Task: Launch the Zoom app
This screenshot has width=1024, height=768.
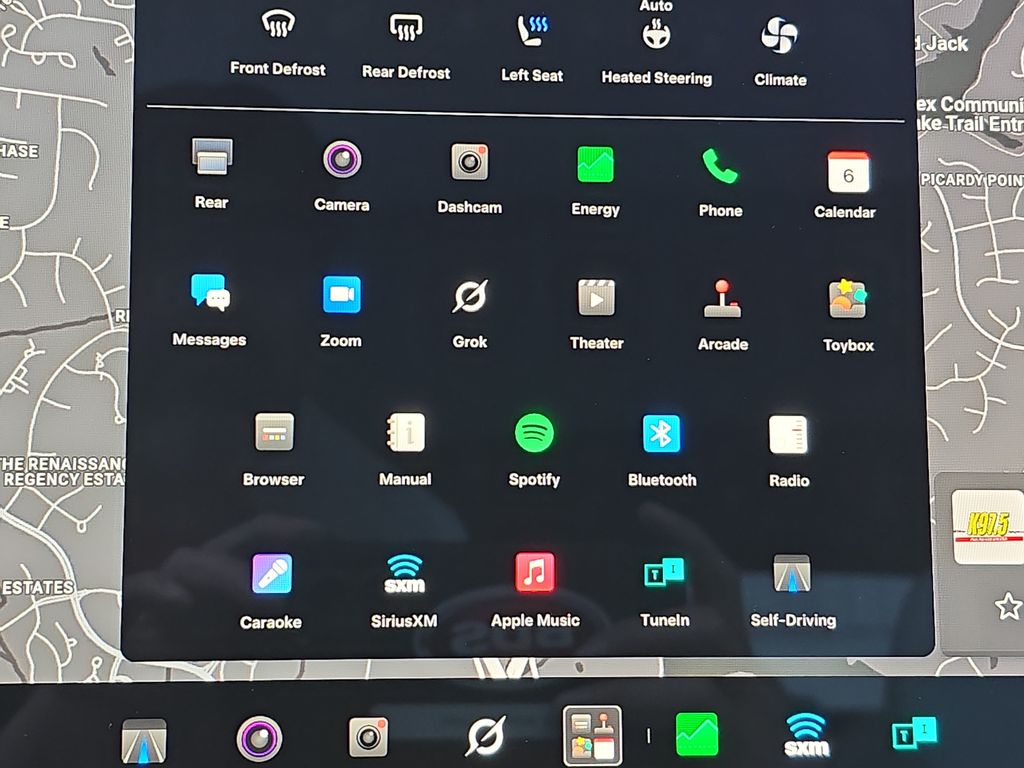Action: 341,311
